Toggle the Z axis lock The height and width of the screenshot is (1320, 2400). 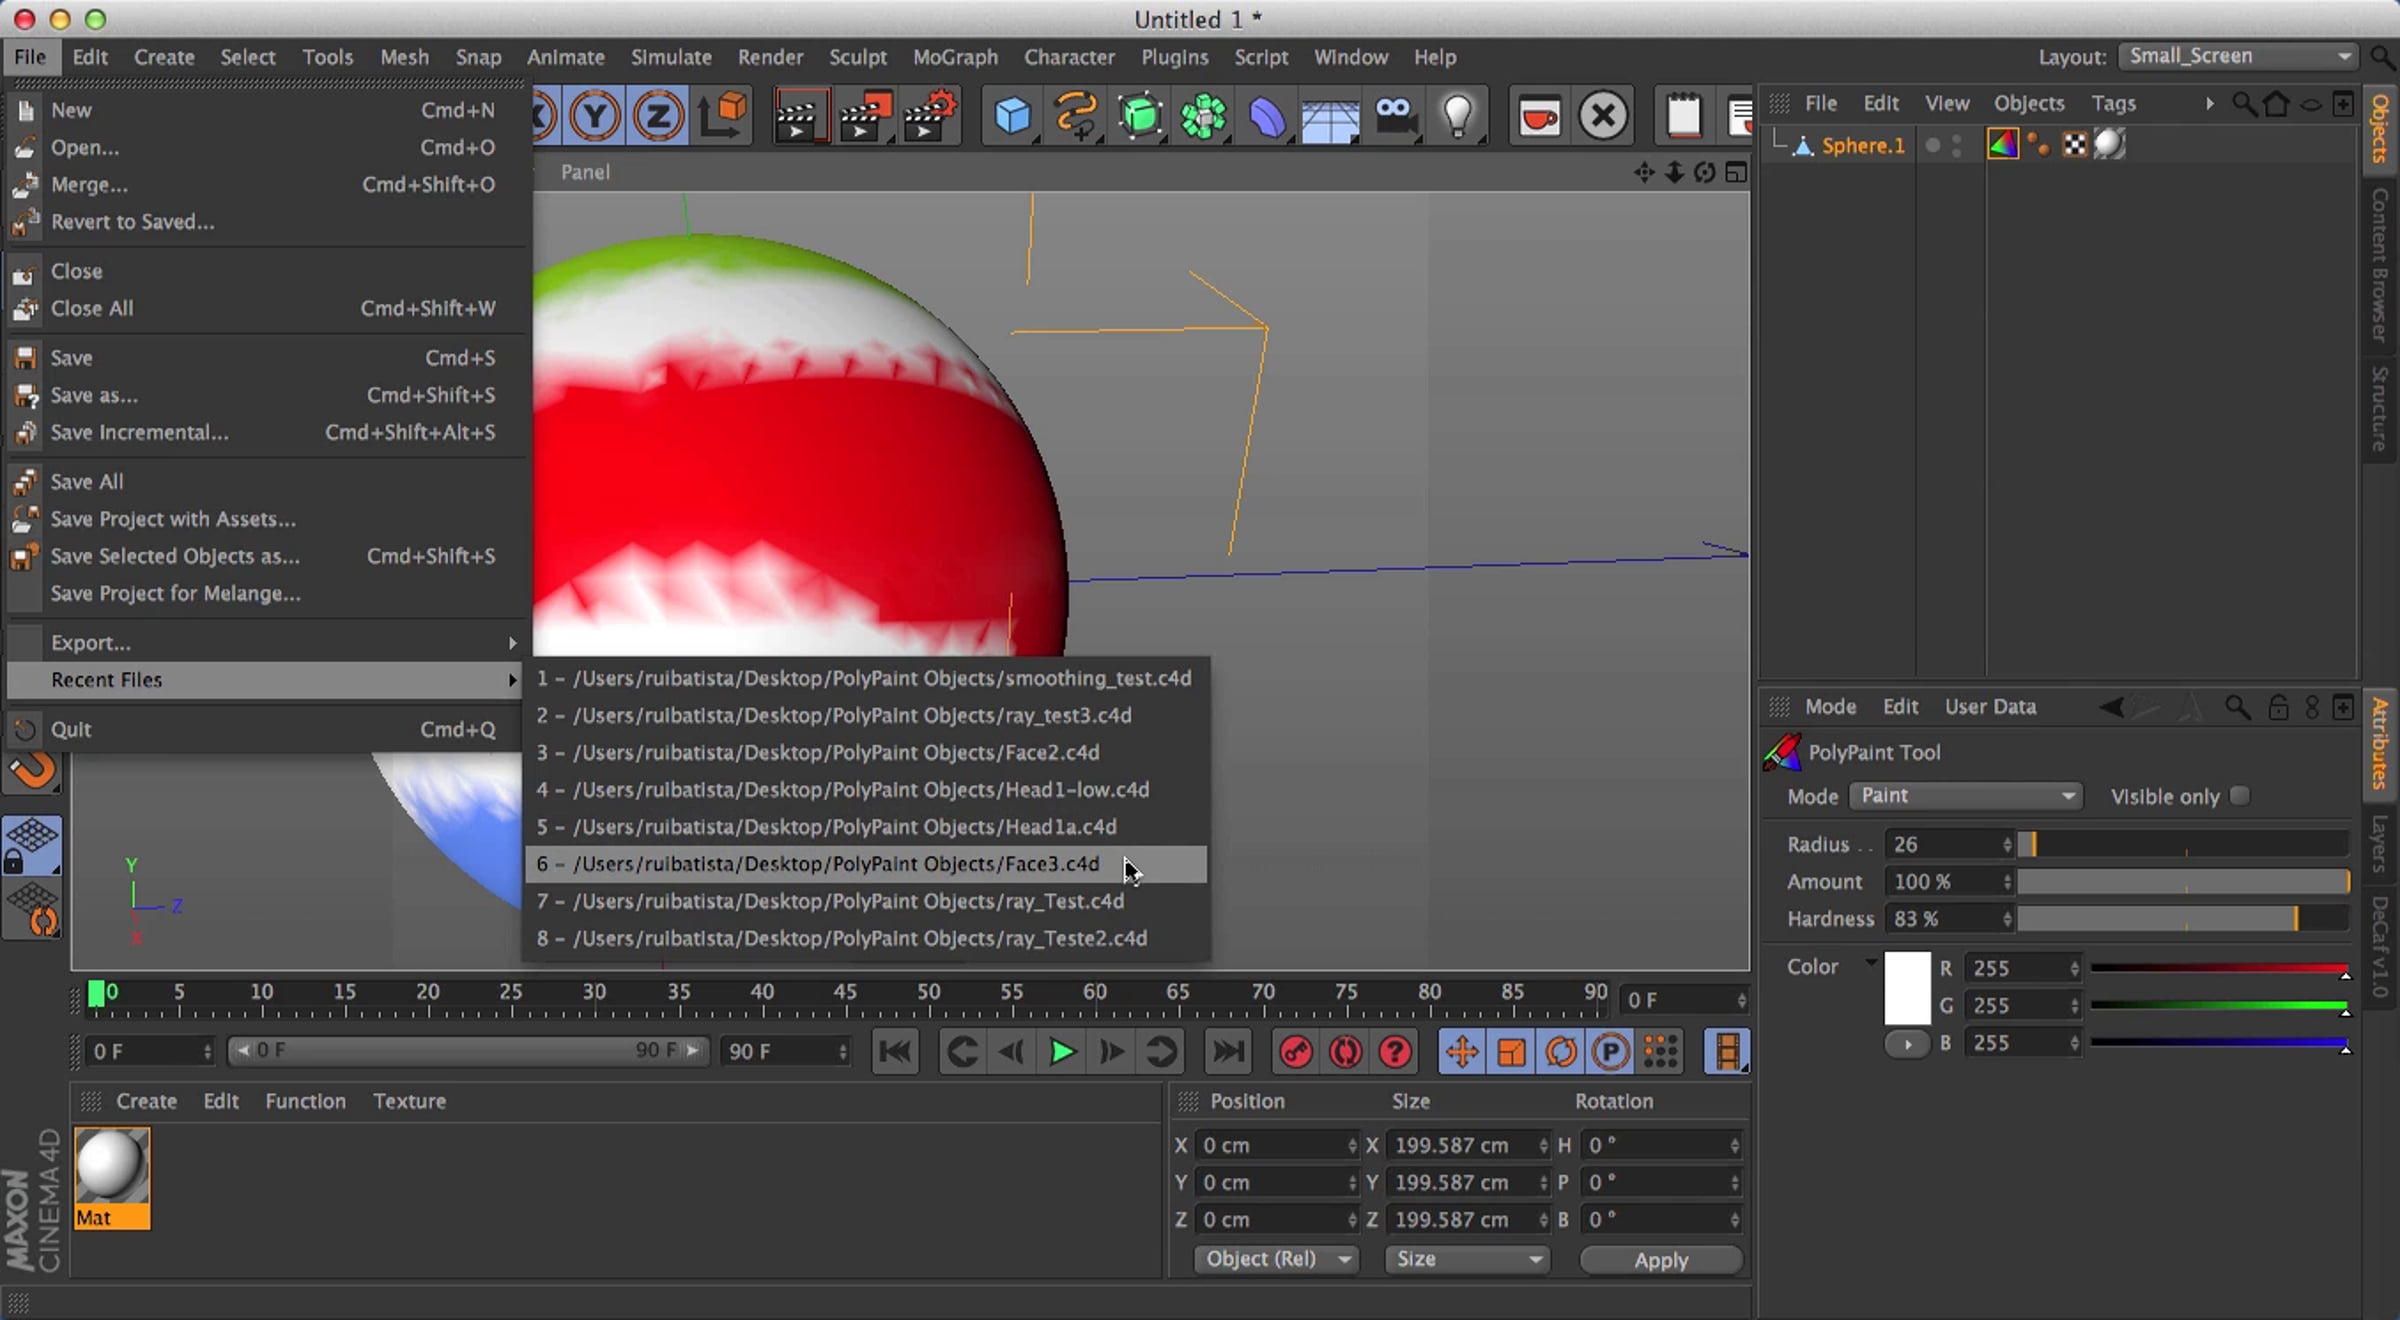658,116
